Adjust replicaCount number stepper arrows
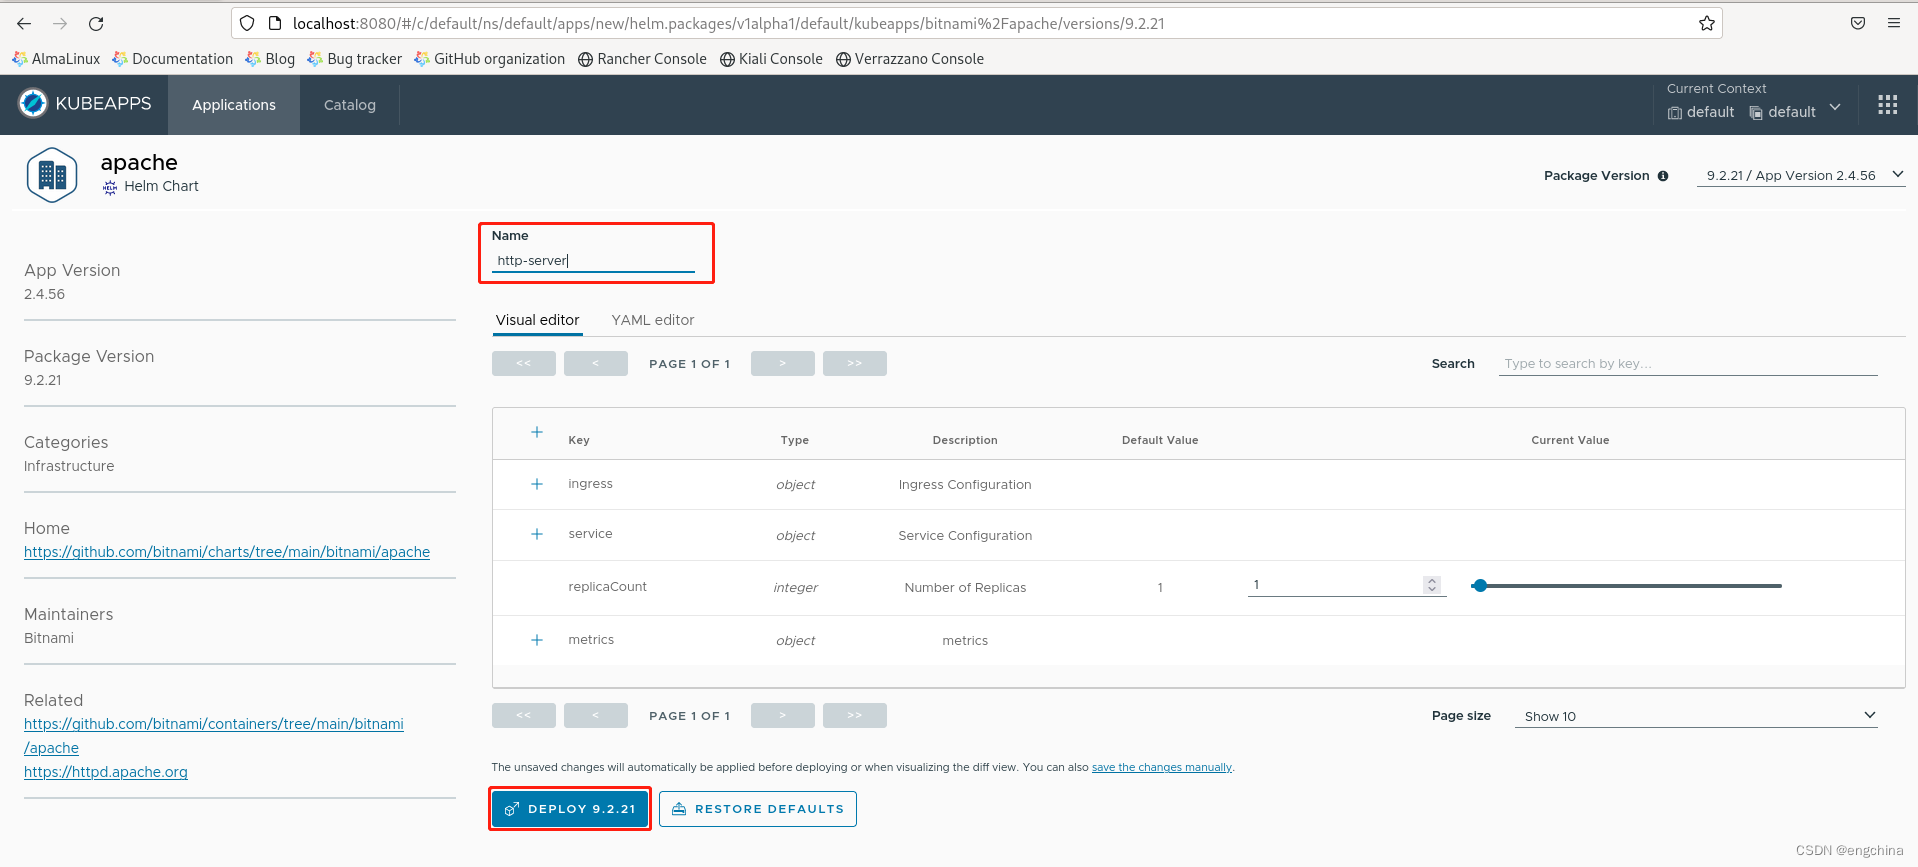This screenshot has height=867, width=1918. coord(1432,585)
